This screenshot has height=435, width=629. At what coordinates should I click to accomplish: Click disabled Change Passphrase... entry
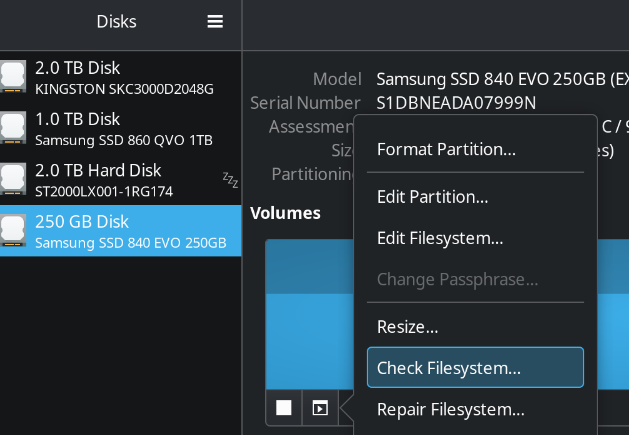tap(475, 280)
